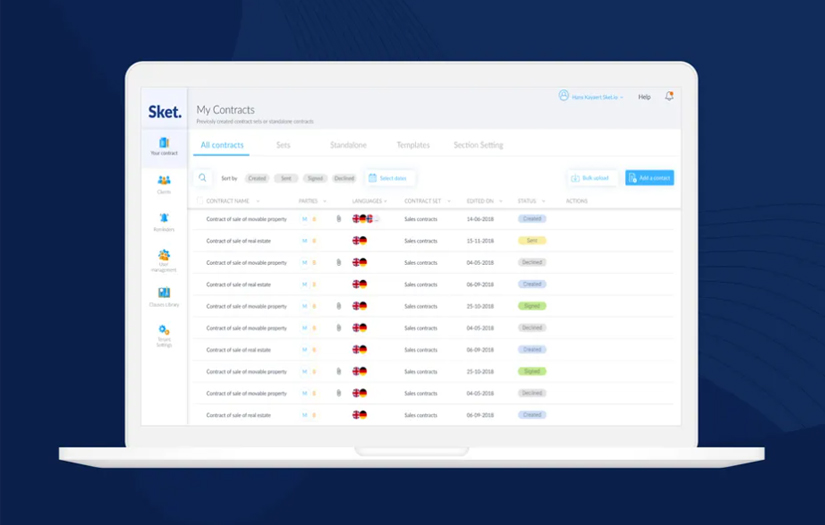The height and width of the screenshot is (525, 825).
Task: Open the Hans Kayaert account dropdown
Action: (597, 97)
